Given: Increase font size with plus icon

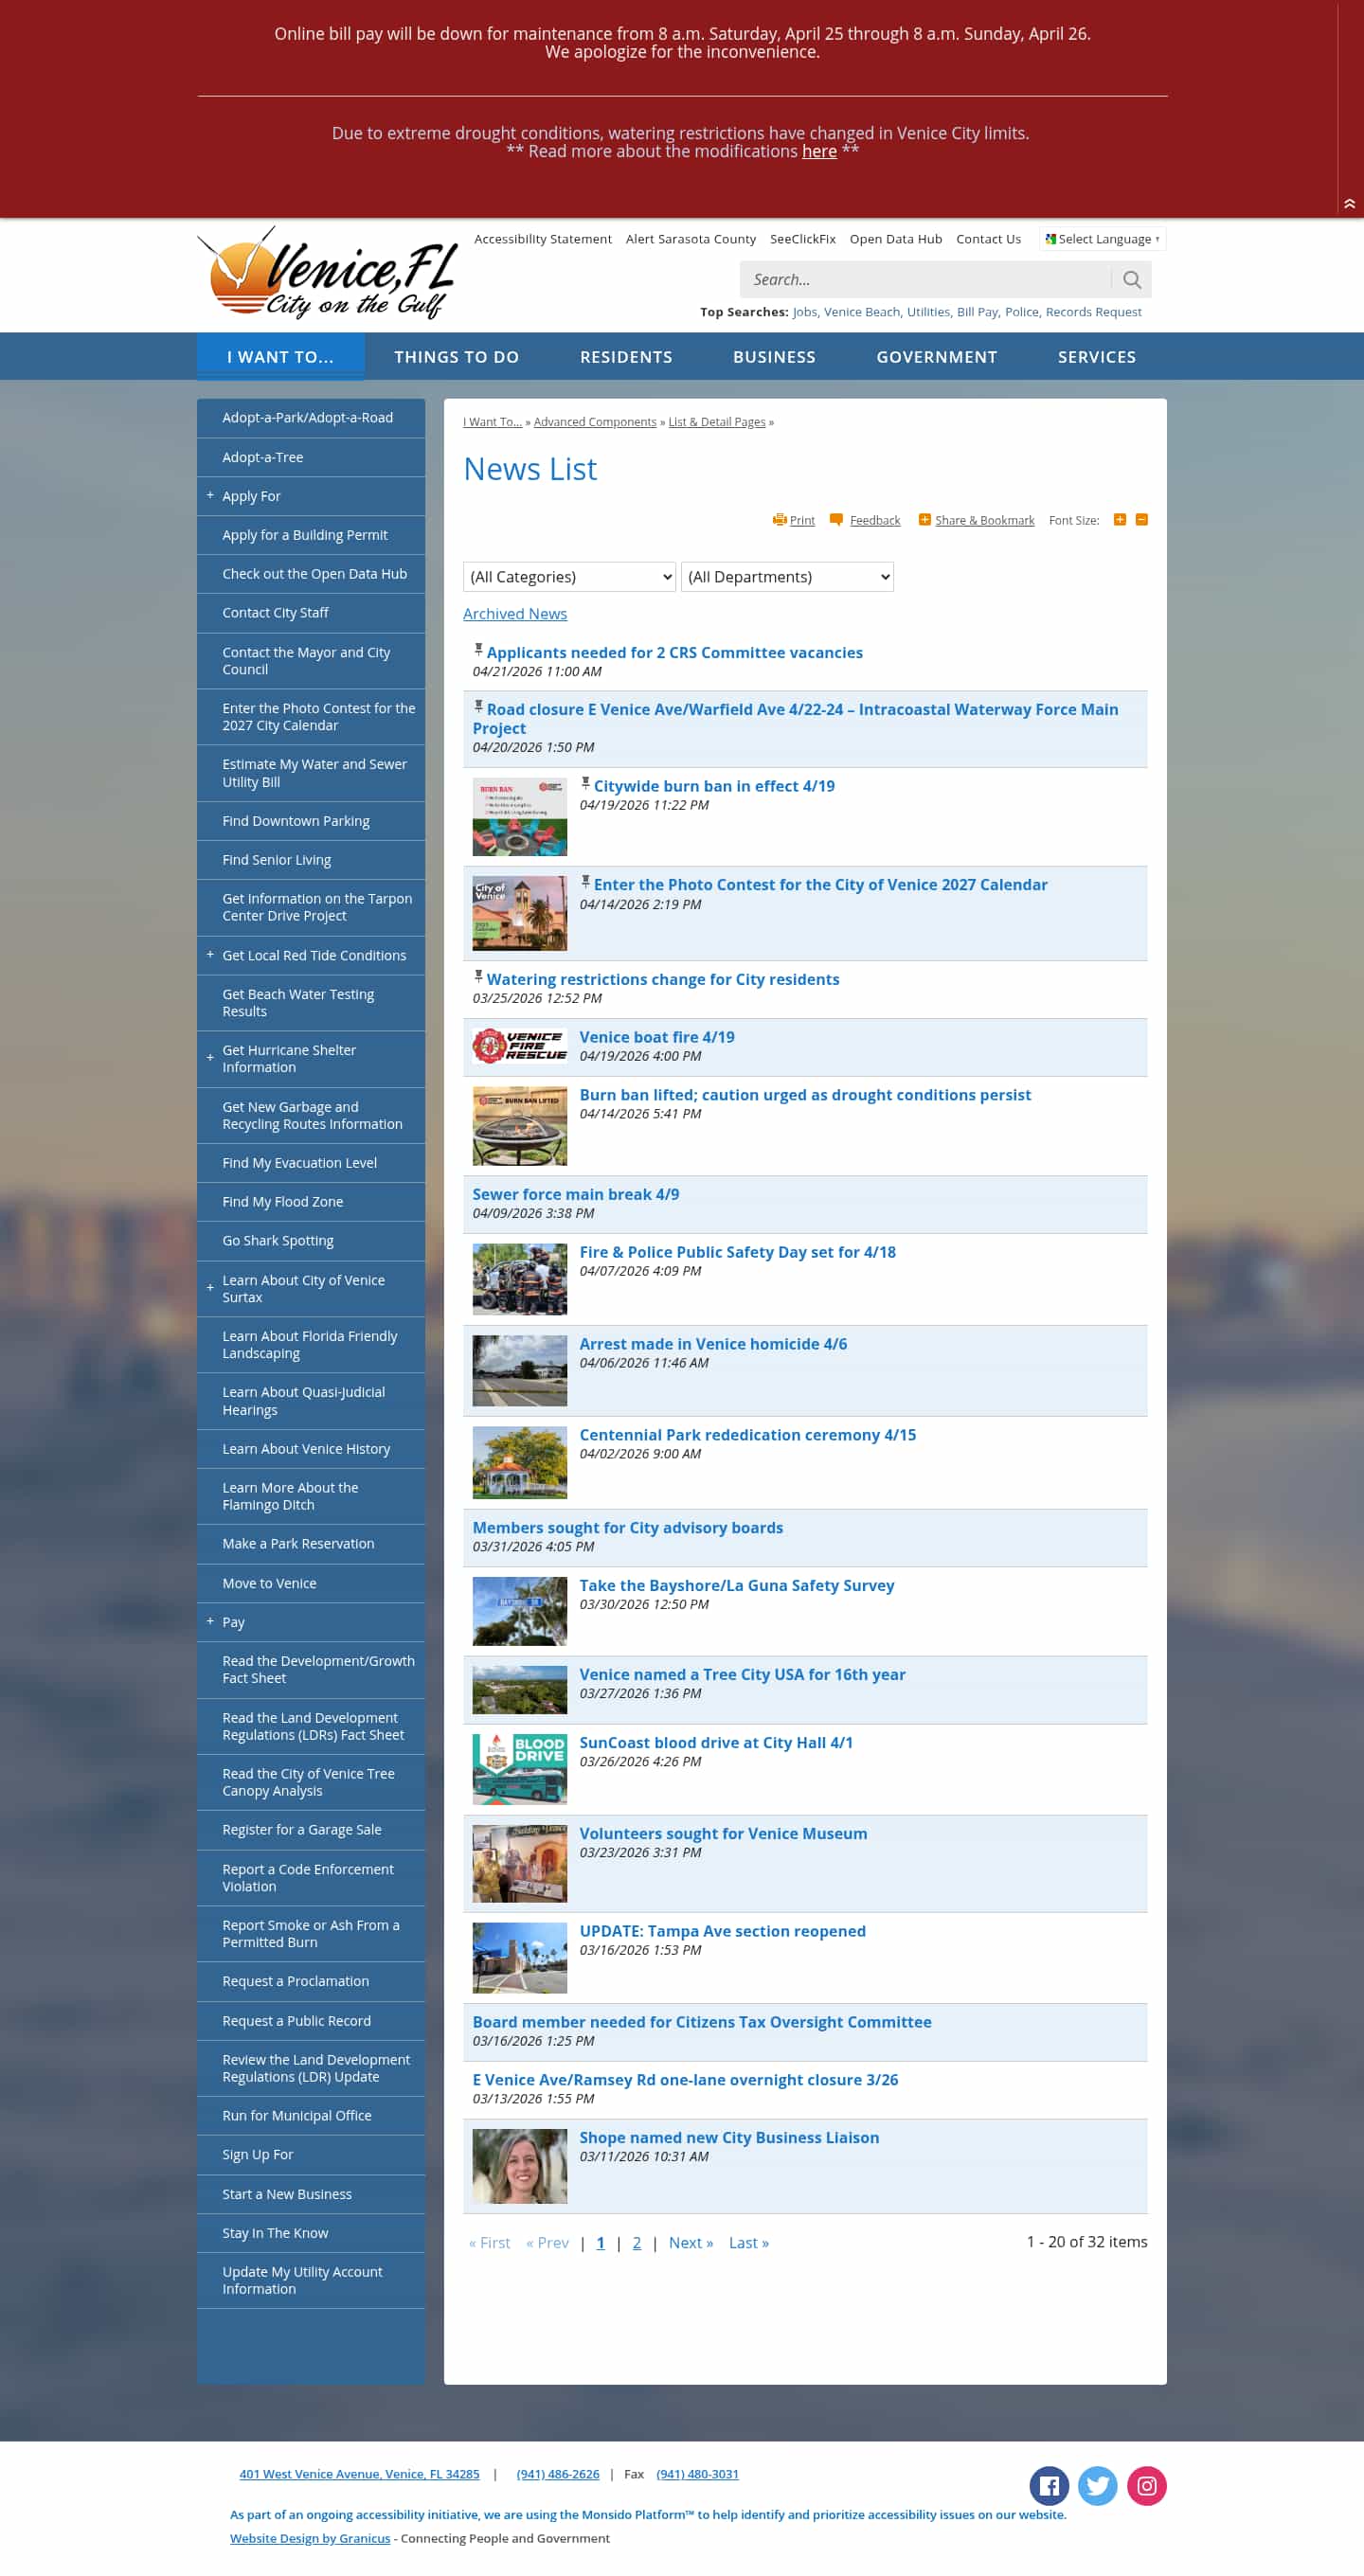Looking at the screenshot, I should coord(1120,519).
